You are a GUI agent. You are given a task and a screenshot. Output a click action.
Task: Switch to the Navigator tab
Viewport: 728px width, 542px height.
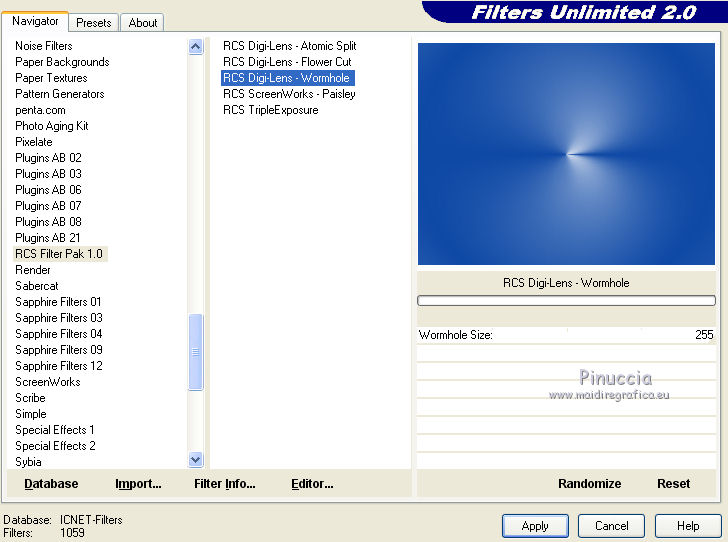coord(35,21)
